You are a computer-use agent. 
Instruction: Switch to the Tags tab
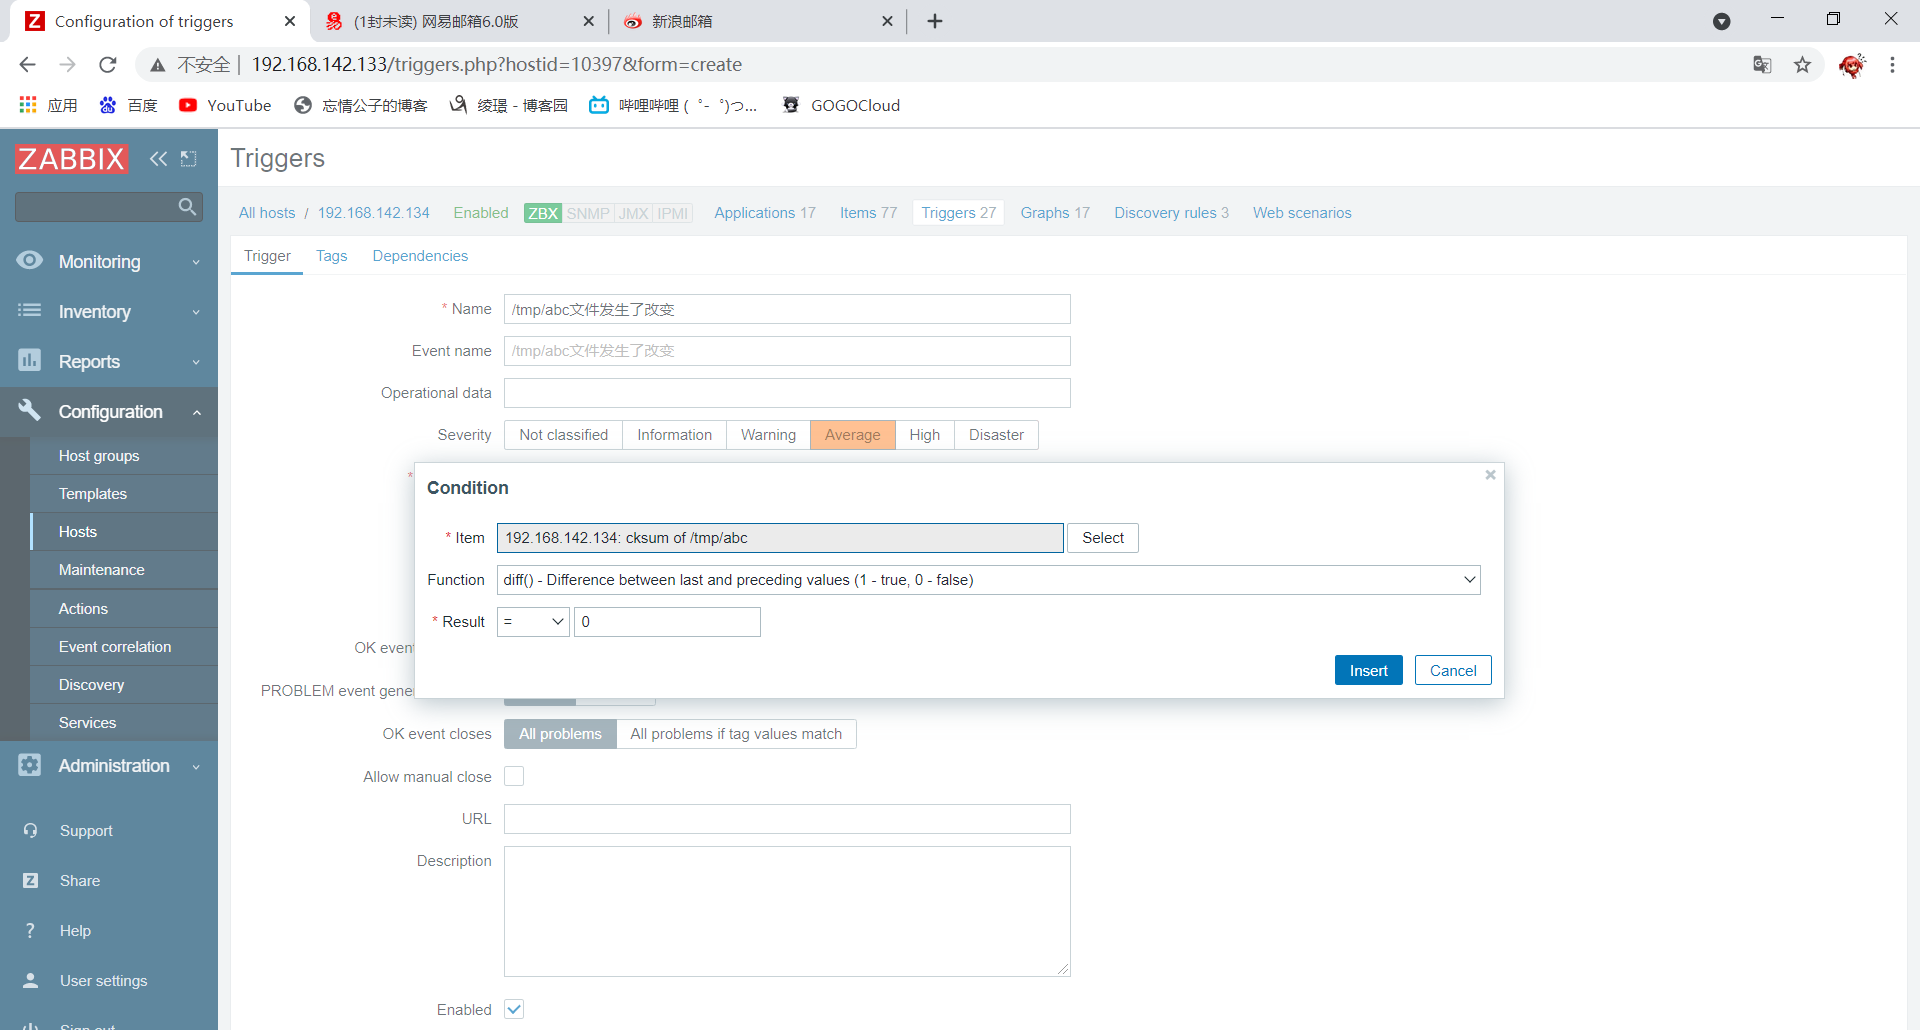(331, 256)
